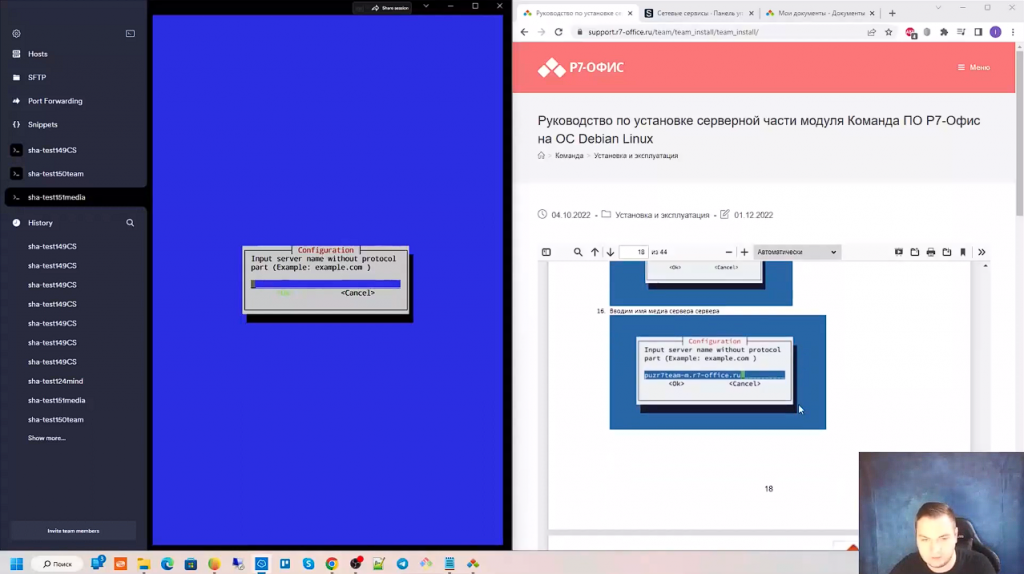Open Skype from taskbar
The image size is (1024, 574).
coord(308,564)
